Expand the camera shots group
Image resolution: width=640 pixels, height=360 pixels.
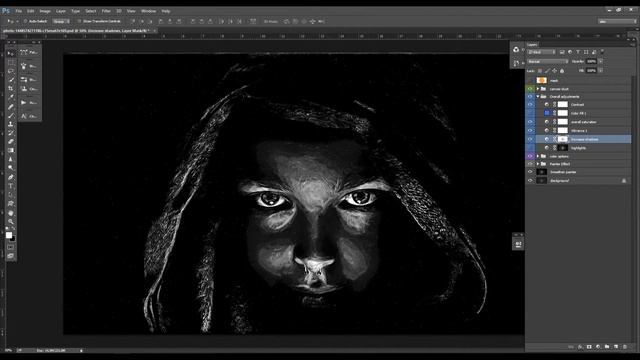click(538, 89)
